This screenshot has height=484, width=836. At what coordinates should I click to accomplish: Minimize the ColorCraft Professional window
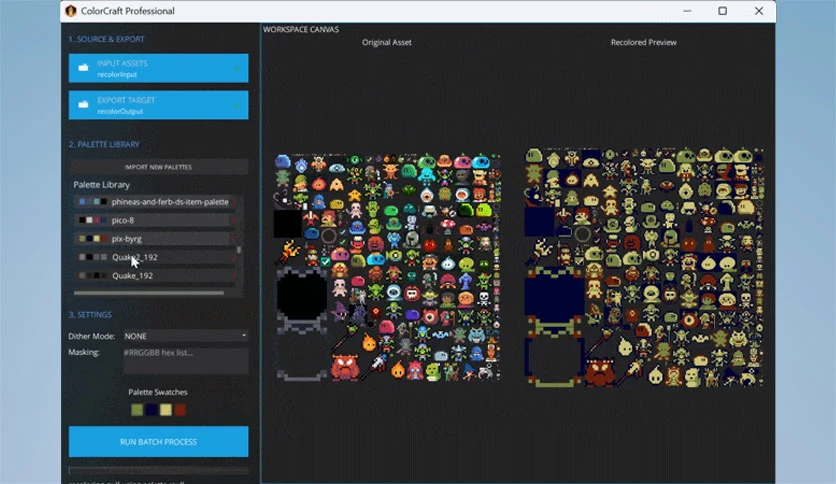687,11
